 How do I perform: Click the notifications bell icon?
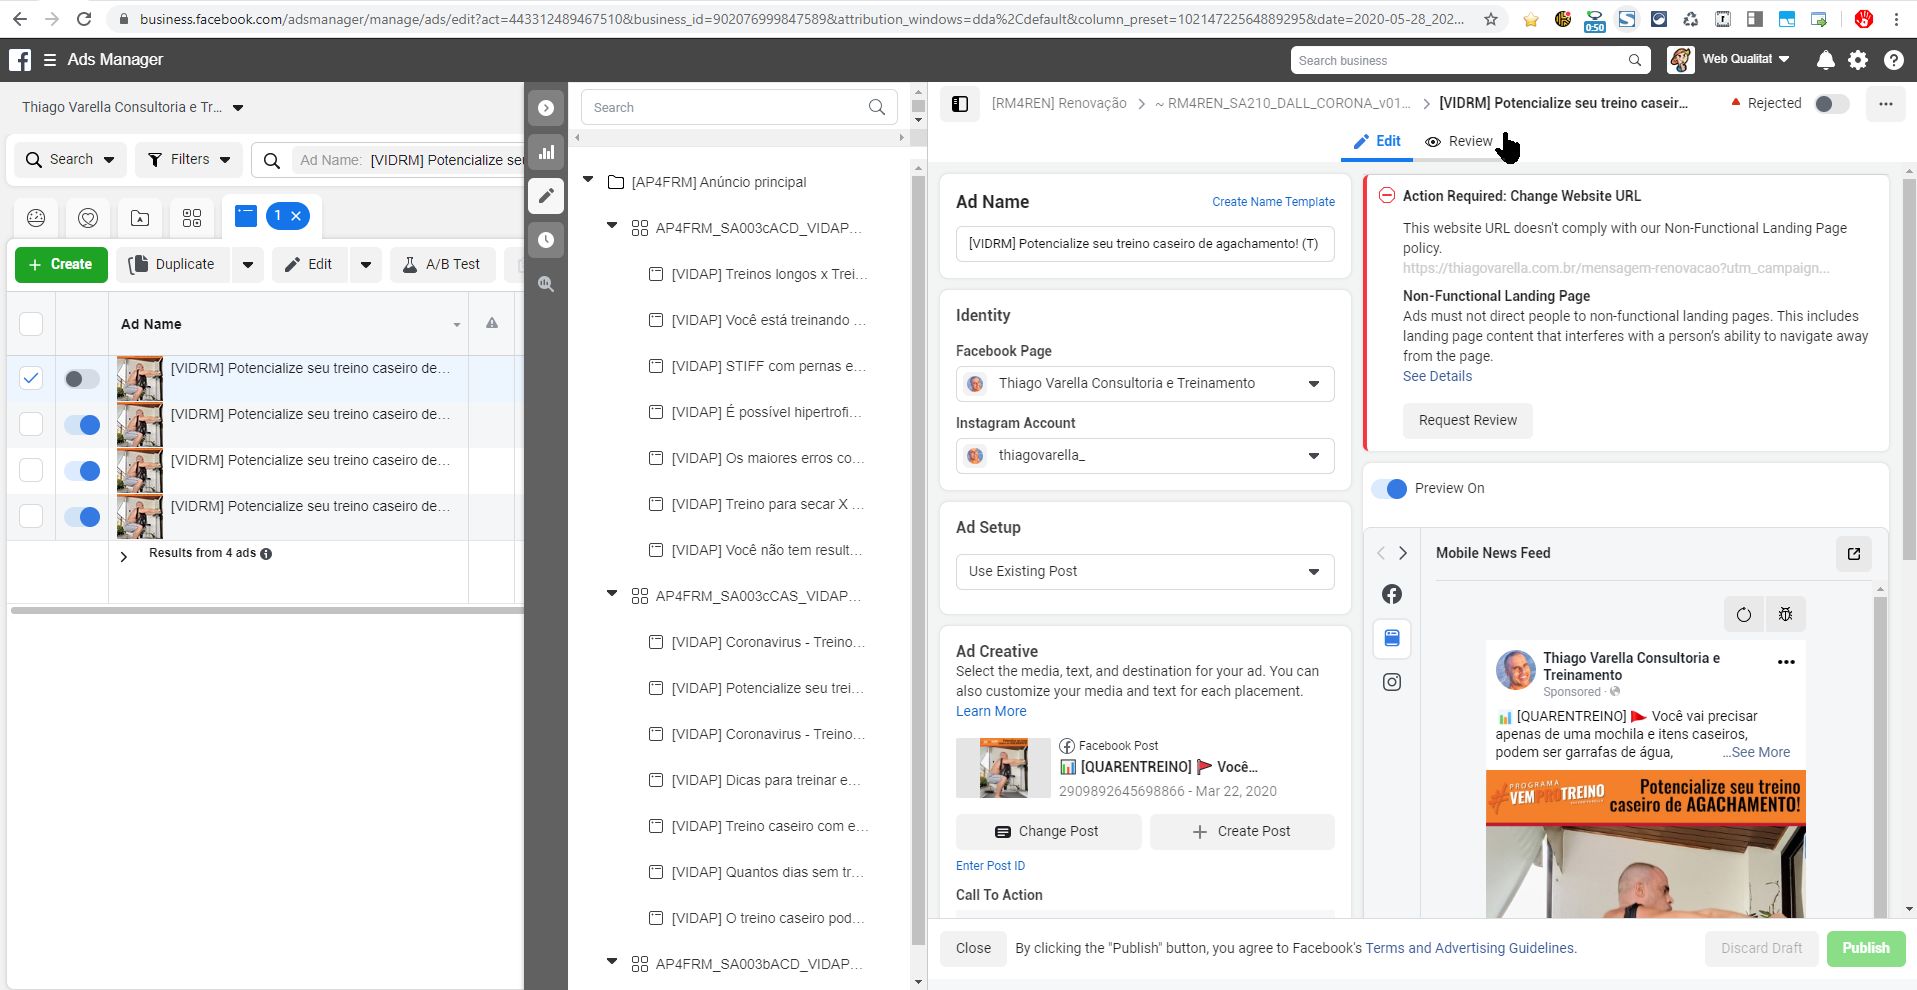[1825, 60]
